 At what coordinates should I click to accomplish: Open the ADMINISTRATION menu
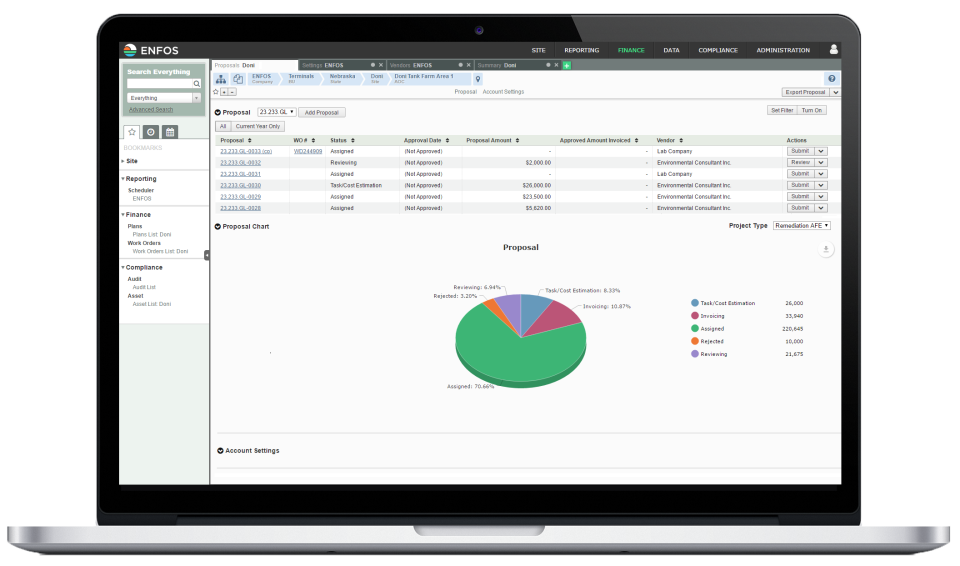[783, 50]
